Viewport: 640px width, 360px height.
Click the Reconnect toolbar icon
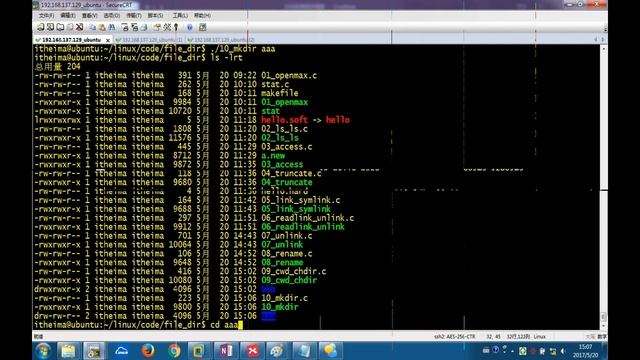tap(70, 27)
